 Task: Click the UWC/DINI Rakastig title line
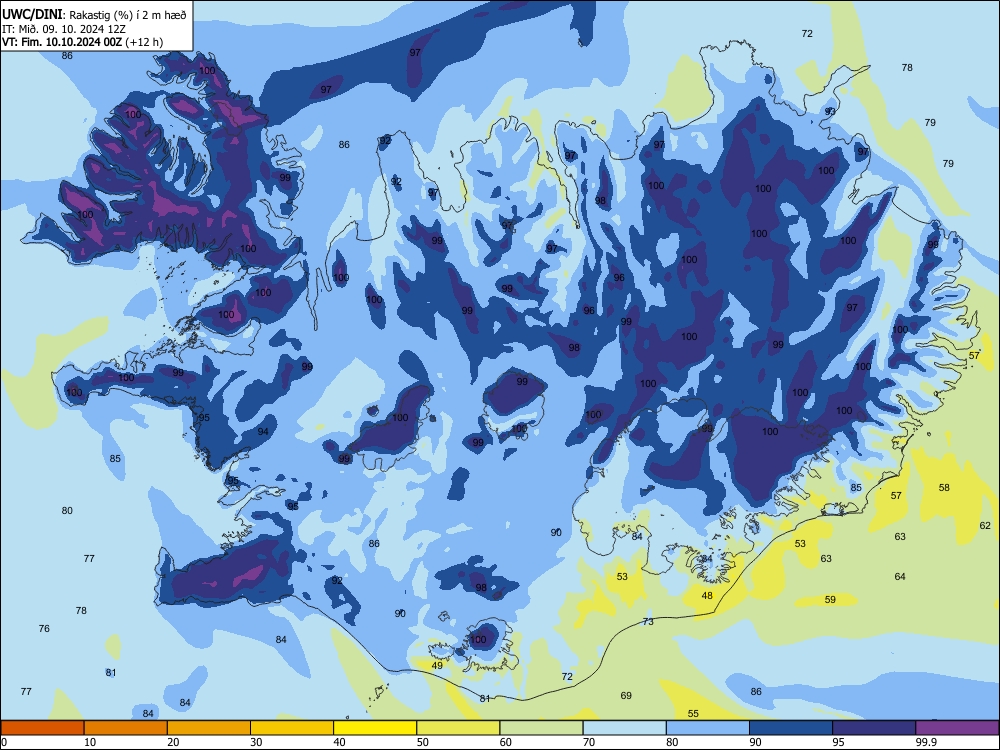tap(94, 14)
